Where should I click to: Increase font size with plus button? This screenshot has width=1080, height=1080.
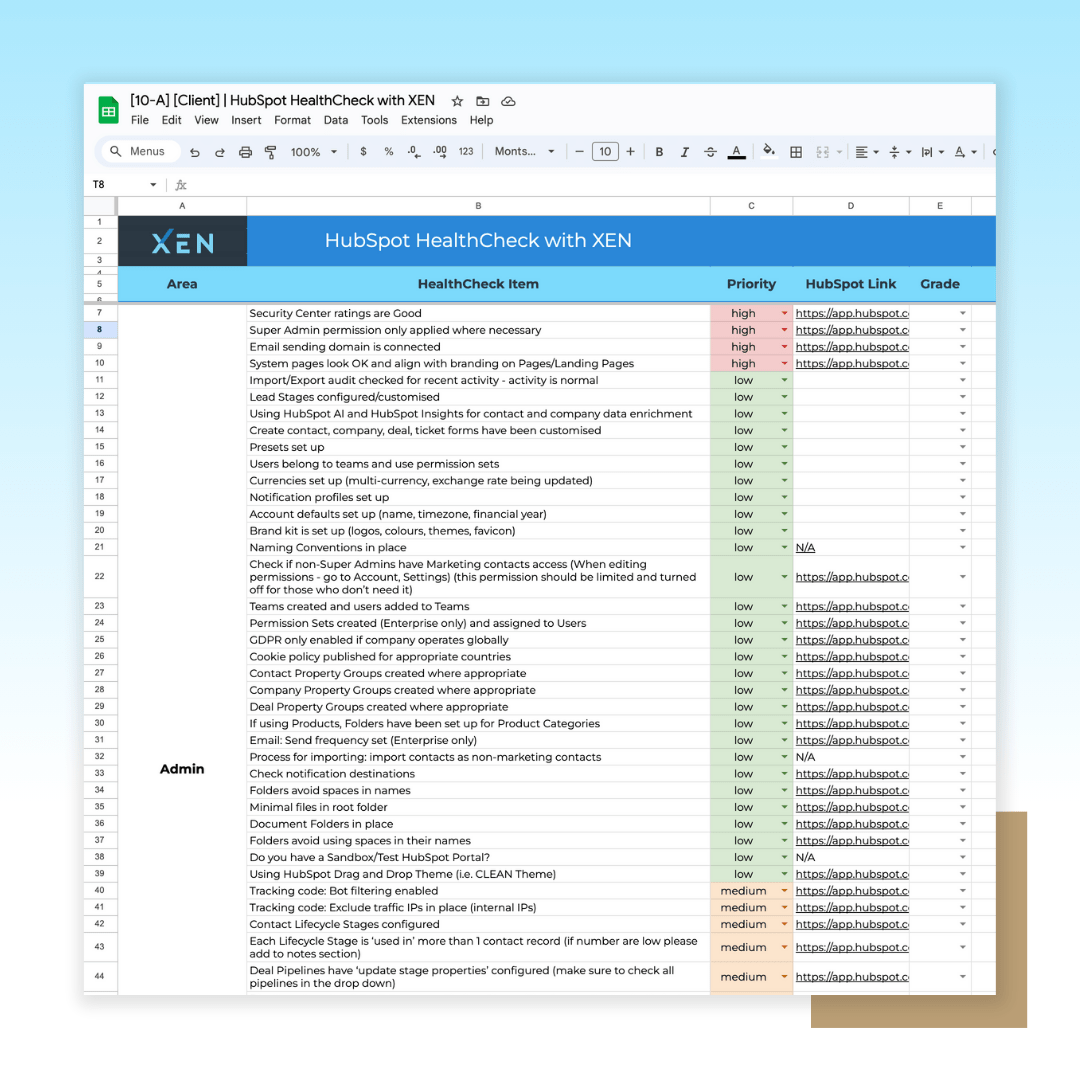[630, 152]
